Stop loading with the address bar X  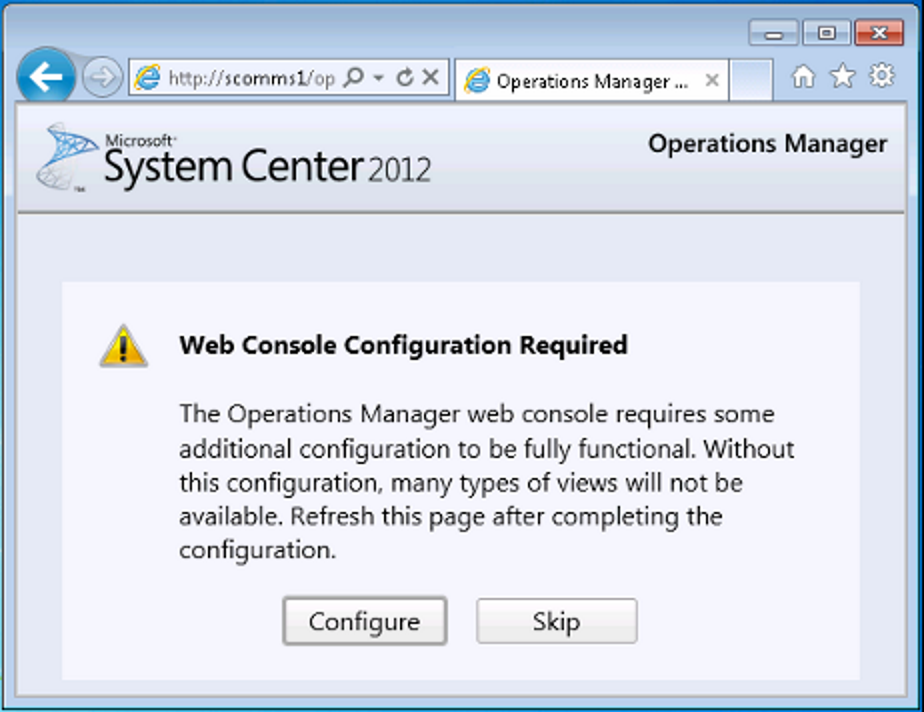coord(431,77)
